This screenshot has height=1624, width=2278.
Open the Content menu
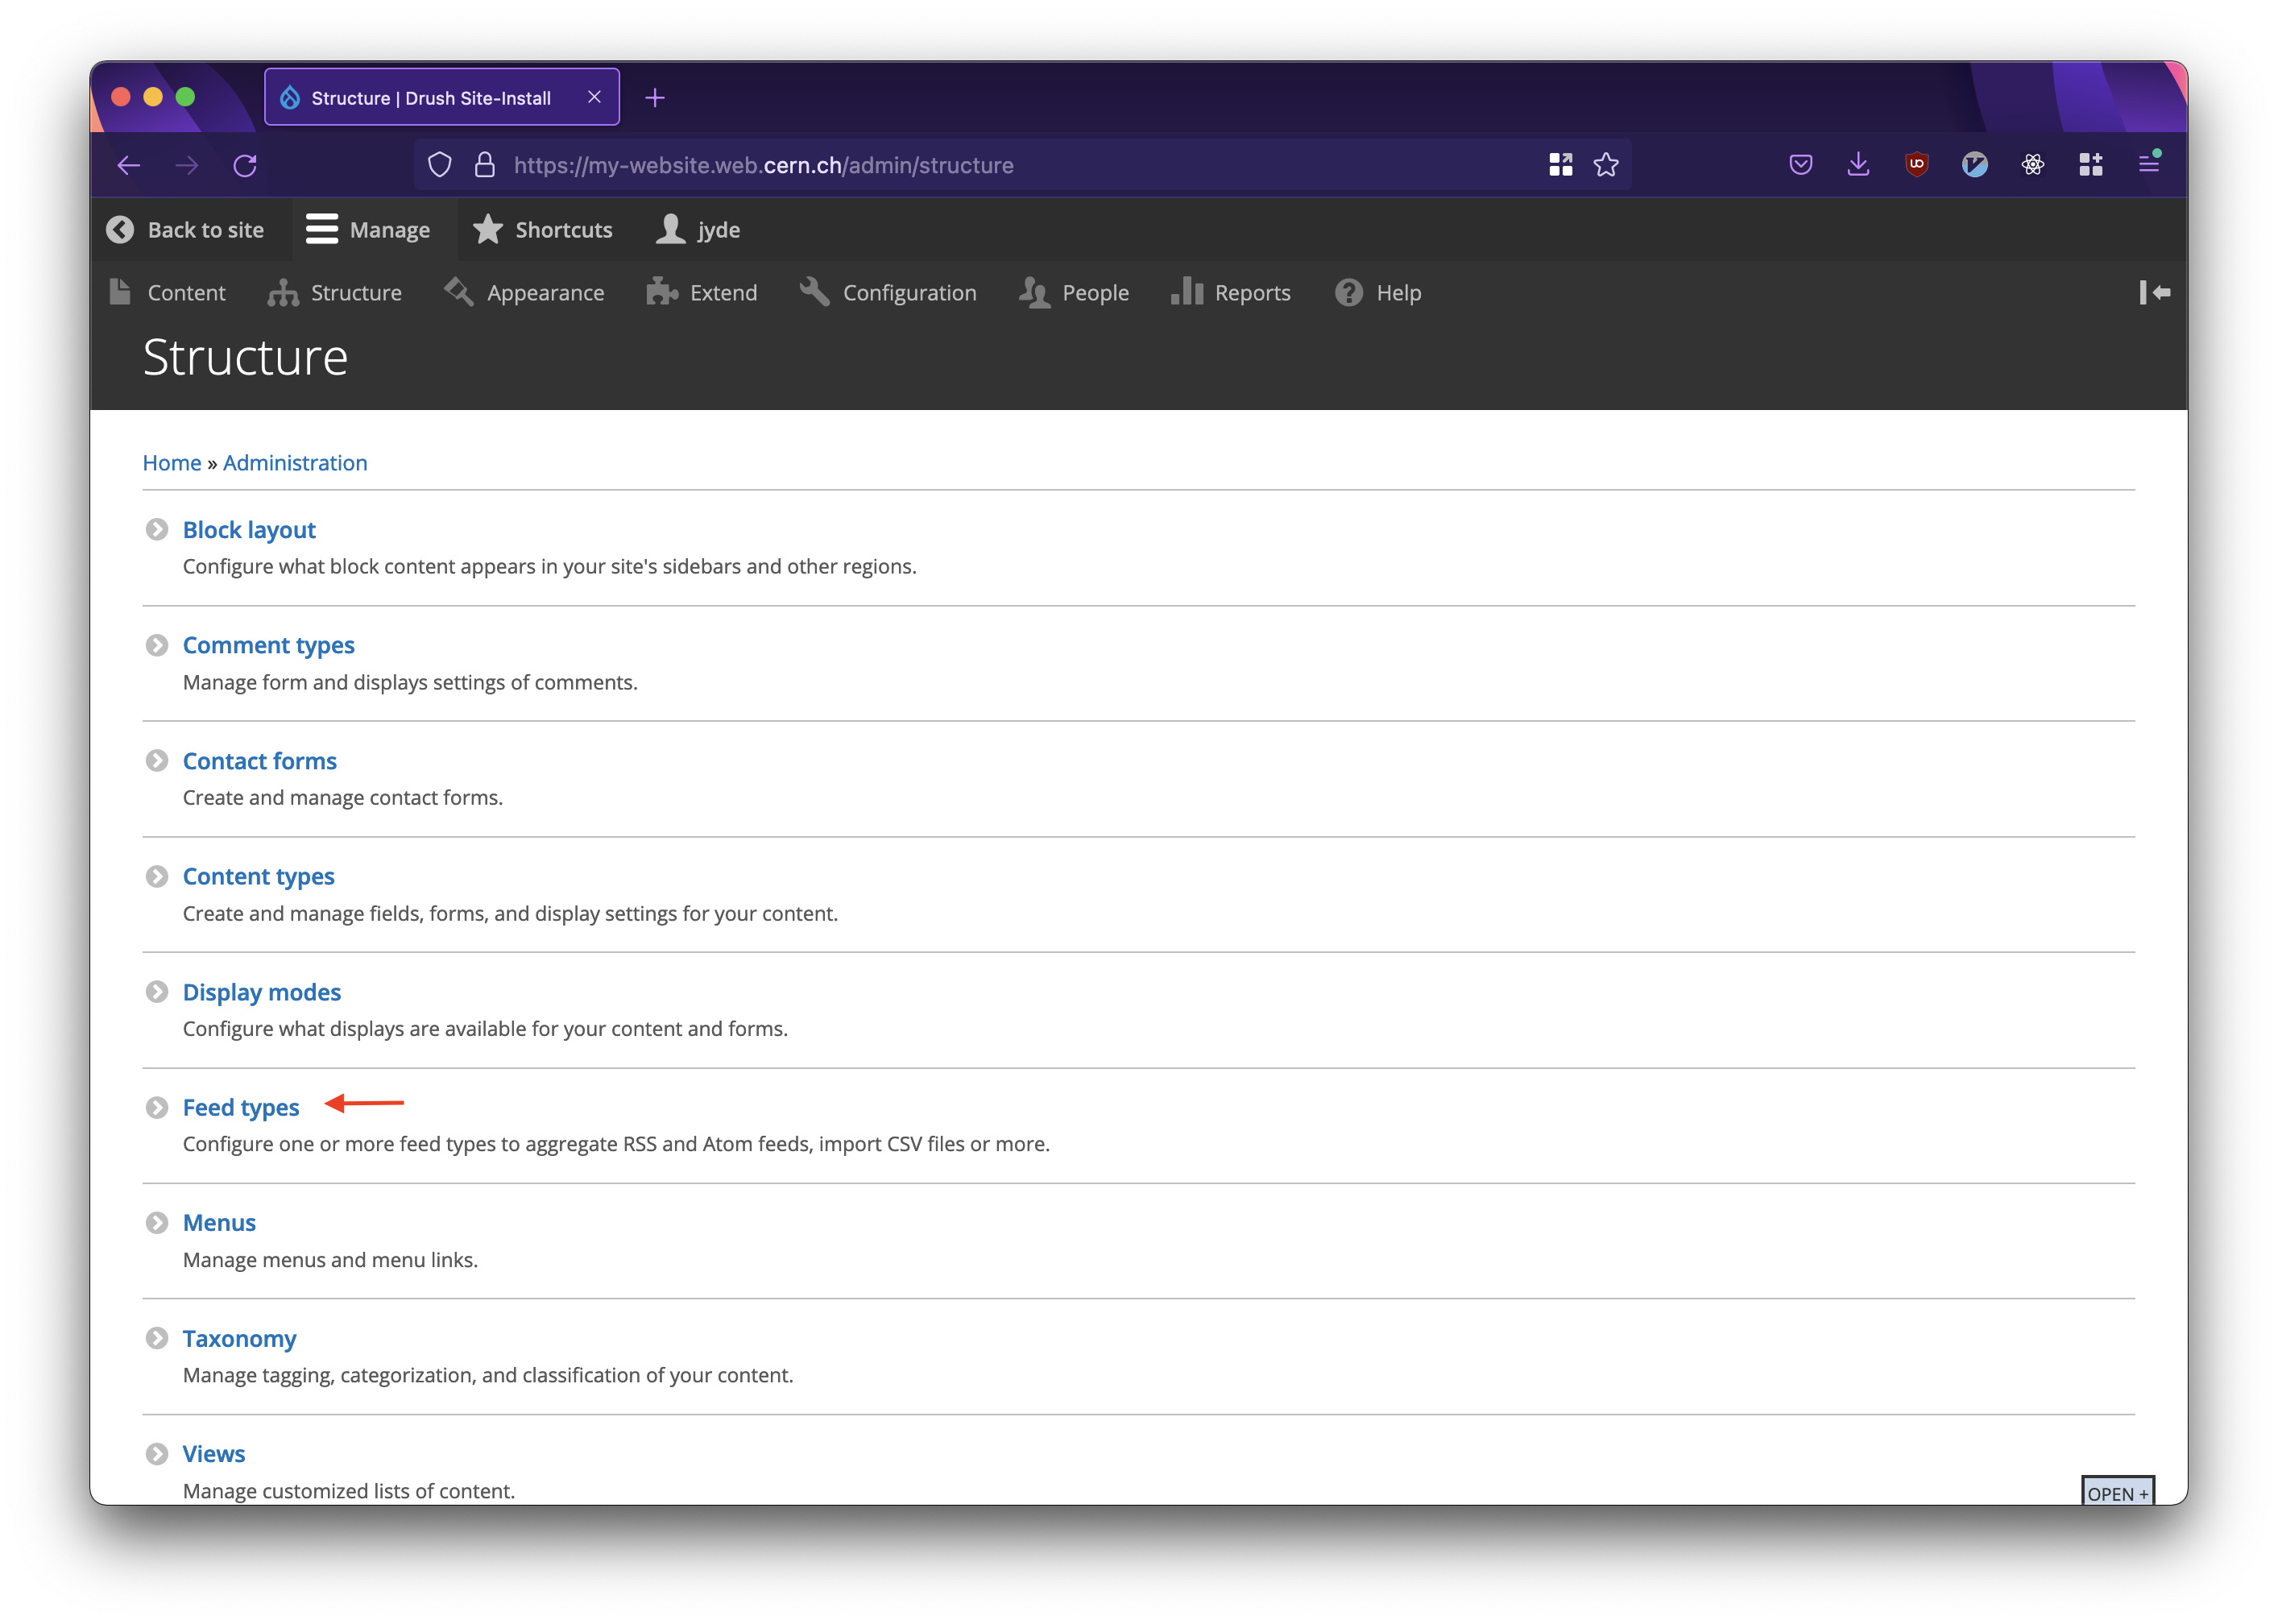(186, 293)
